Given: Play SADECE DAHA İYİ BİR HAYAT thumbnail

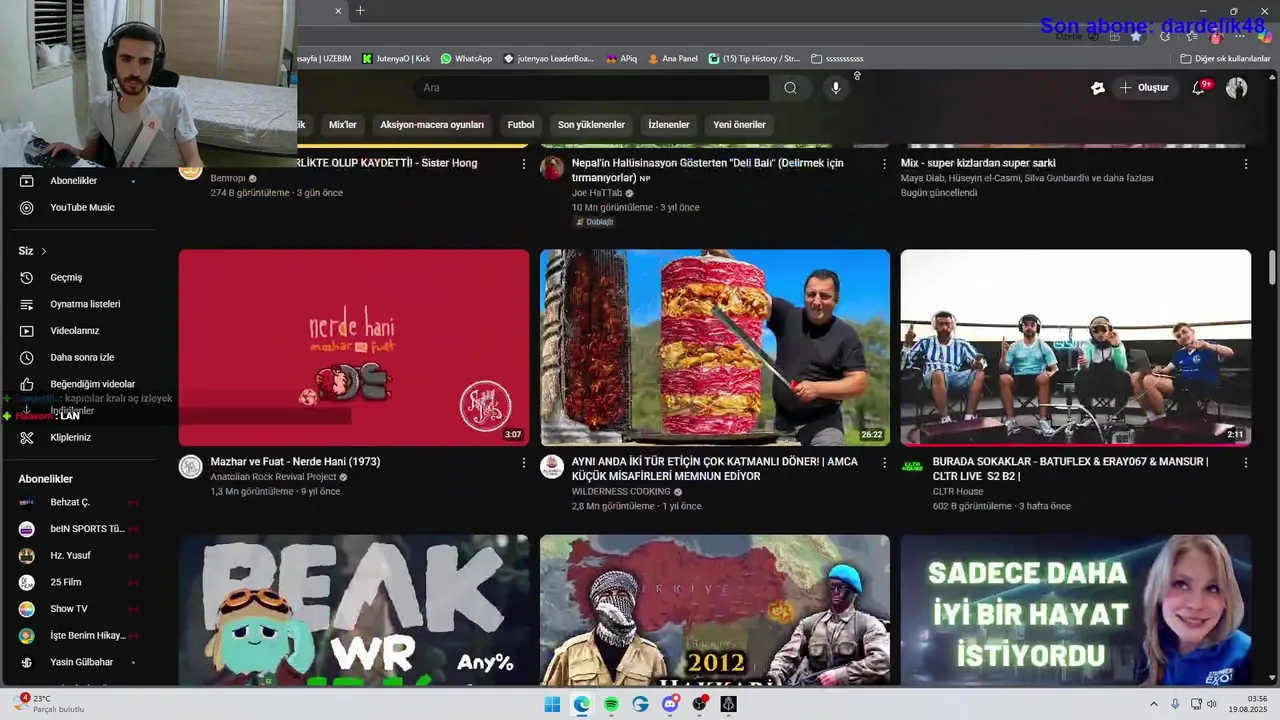Looking at the screenshot, I should coord(1076,610).
